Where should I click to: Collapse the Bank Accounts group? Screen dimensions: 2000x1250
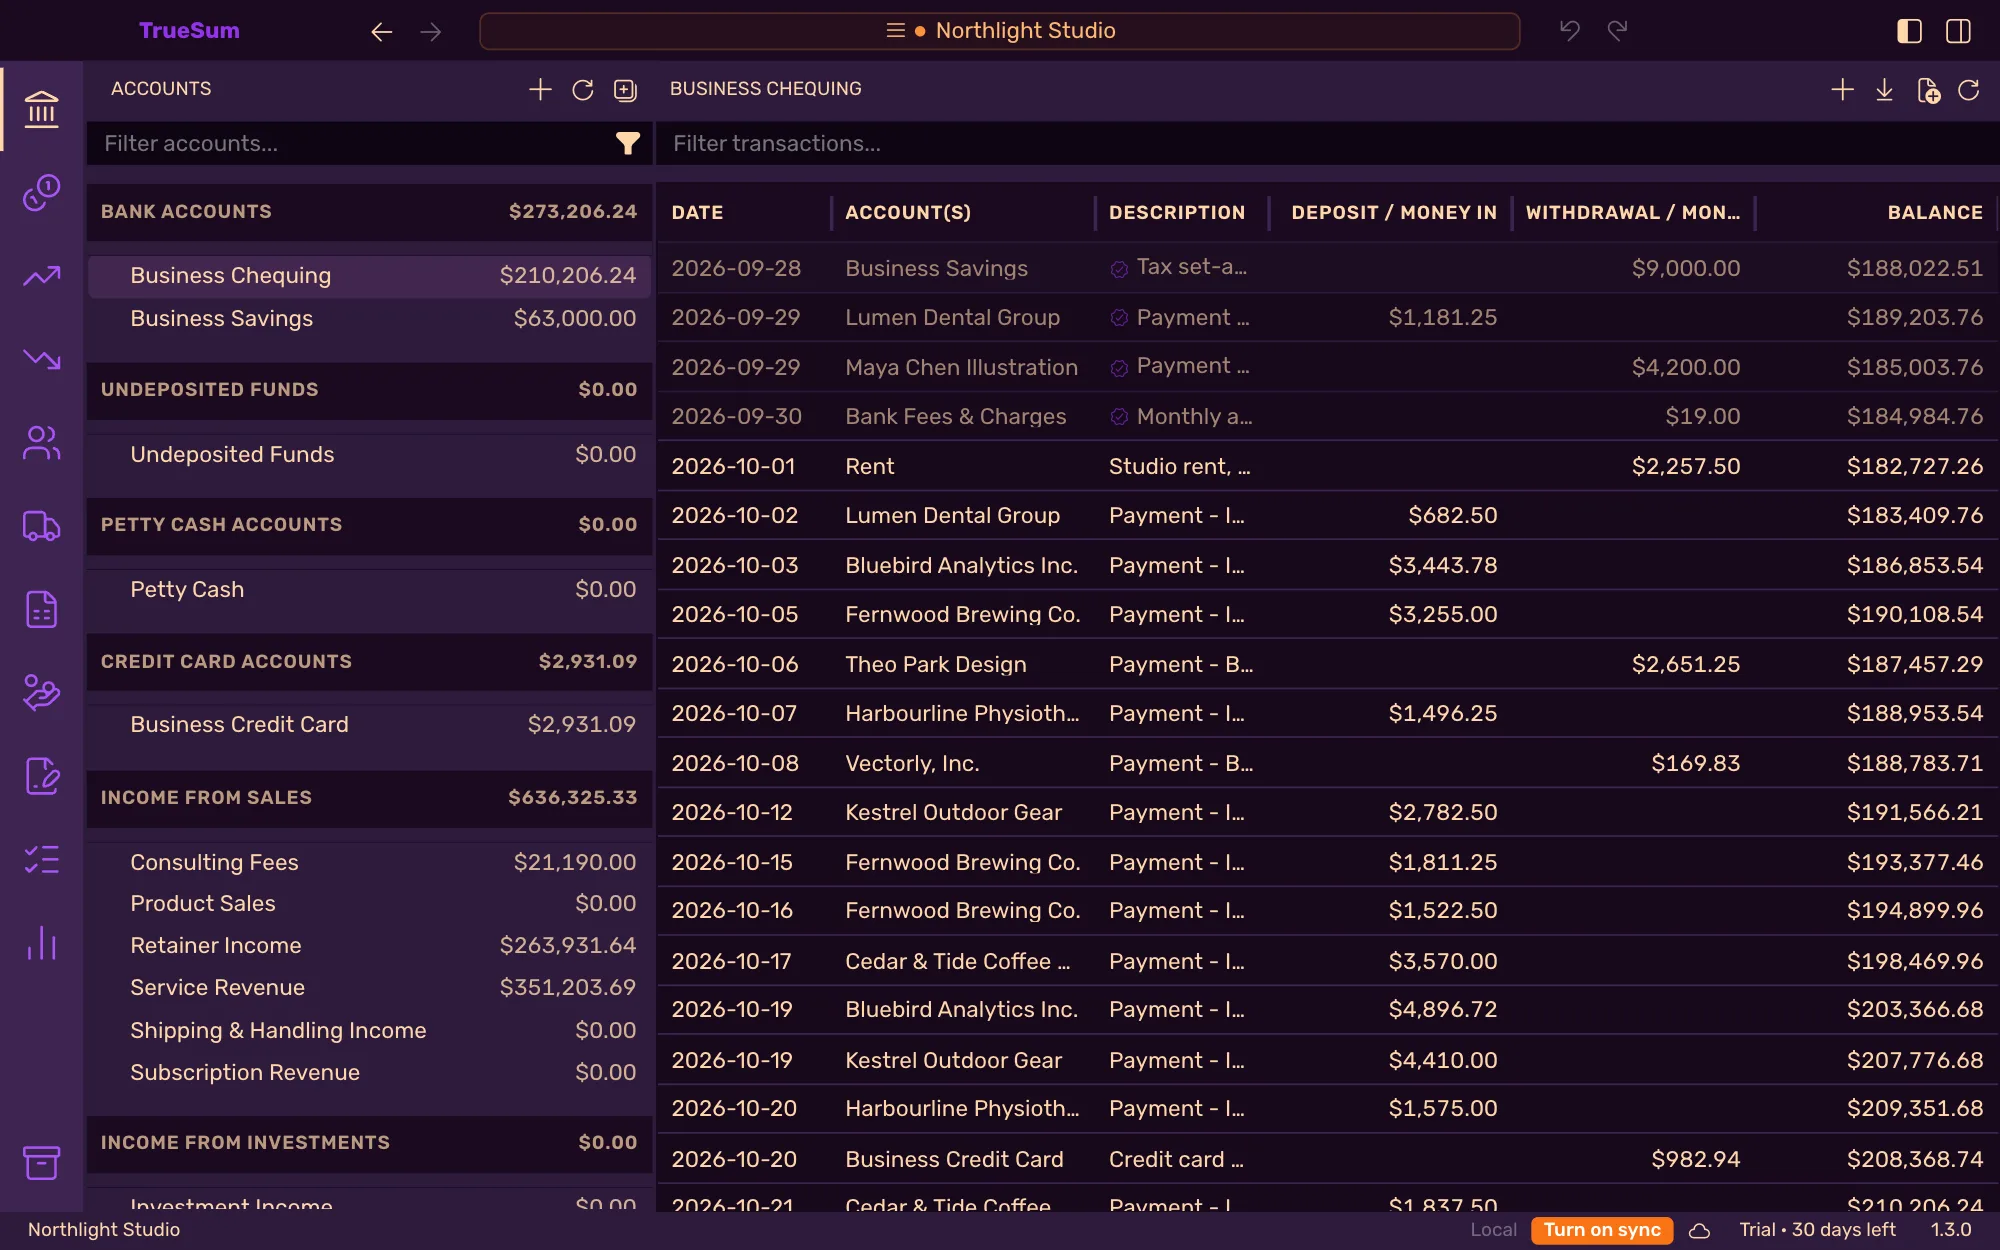tap(369, 212)
